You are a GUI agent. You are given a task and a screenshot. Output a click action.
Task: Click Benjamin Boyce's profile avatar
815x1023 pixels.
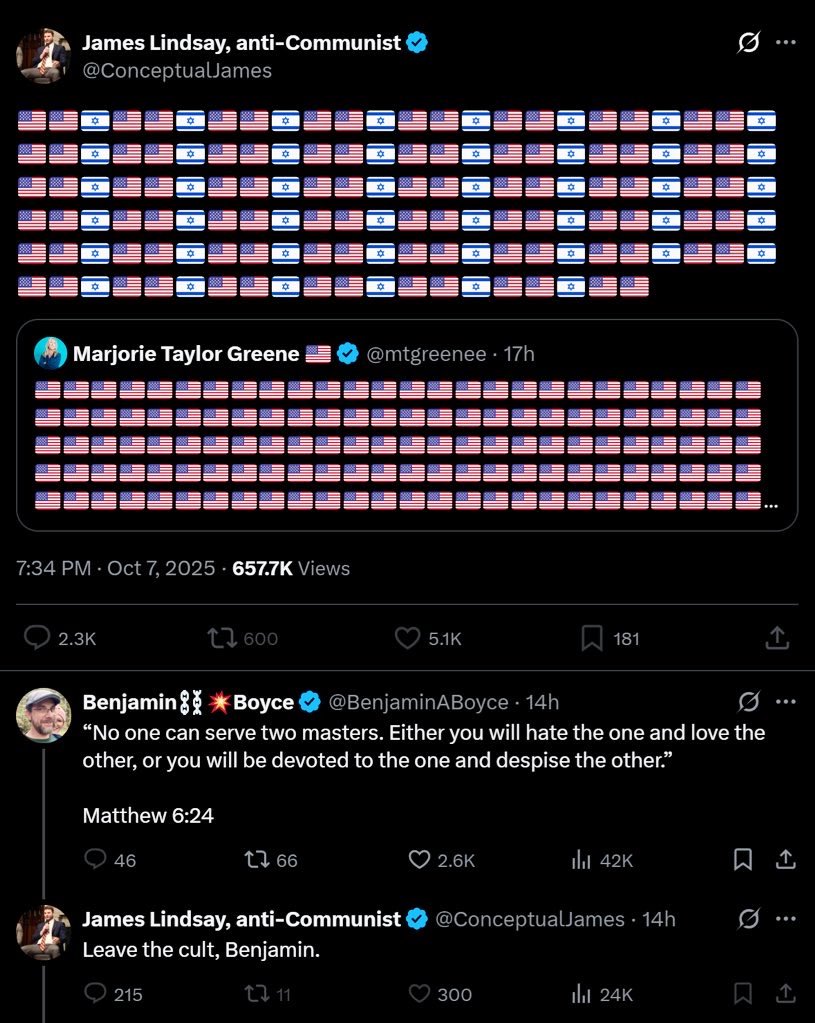[44, 715]
